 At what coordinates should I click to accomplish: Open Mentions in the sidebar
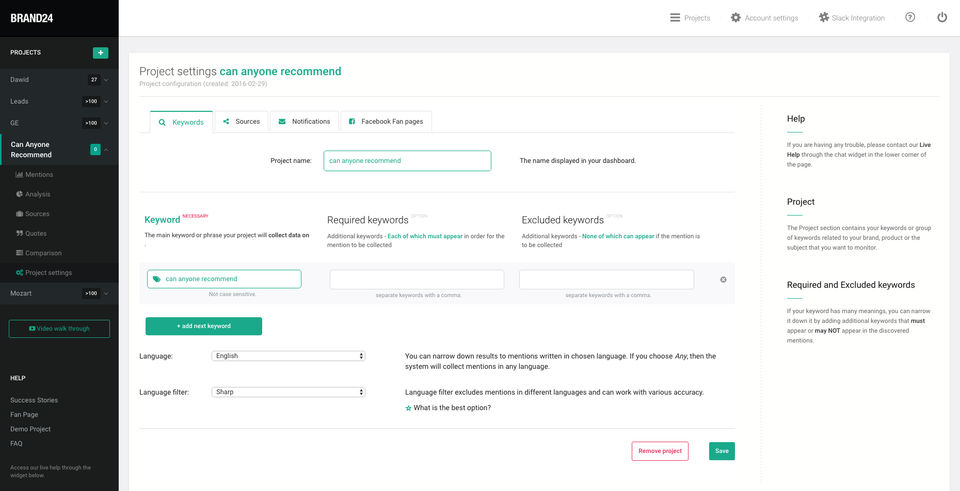click(38, 174)
